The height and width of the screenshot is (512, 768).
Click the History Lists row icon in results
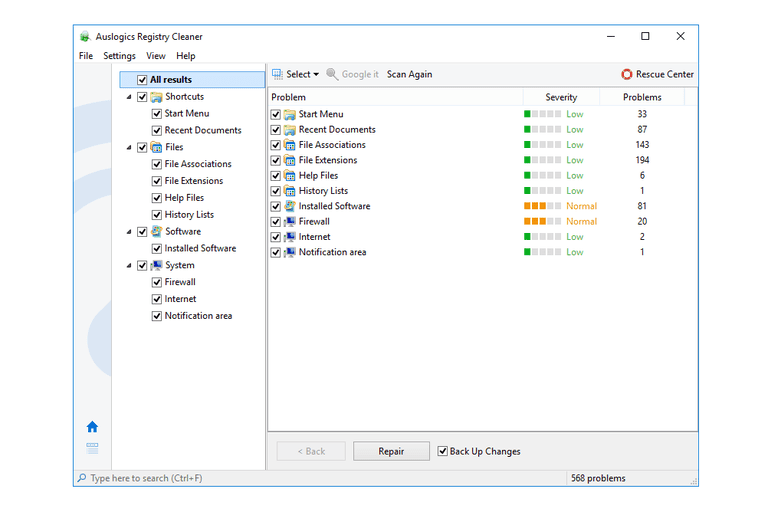[x=290, y=191]
